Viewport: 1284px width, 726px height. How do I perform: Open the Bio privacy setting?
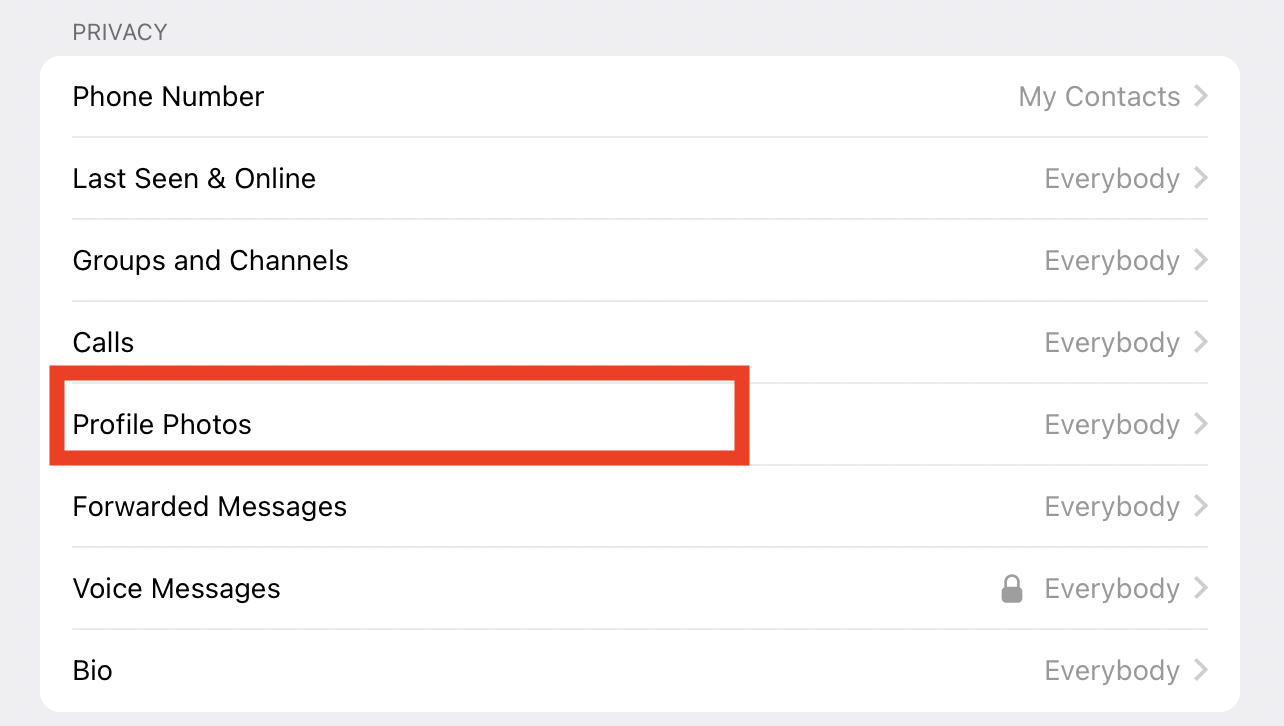(640, 671)
